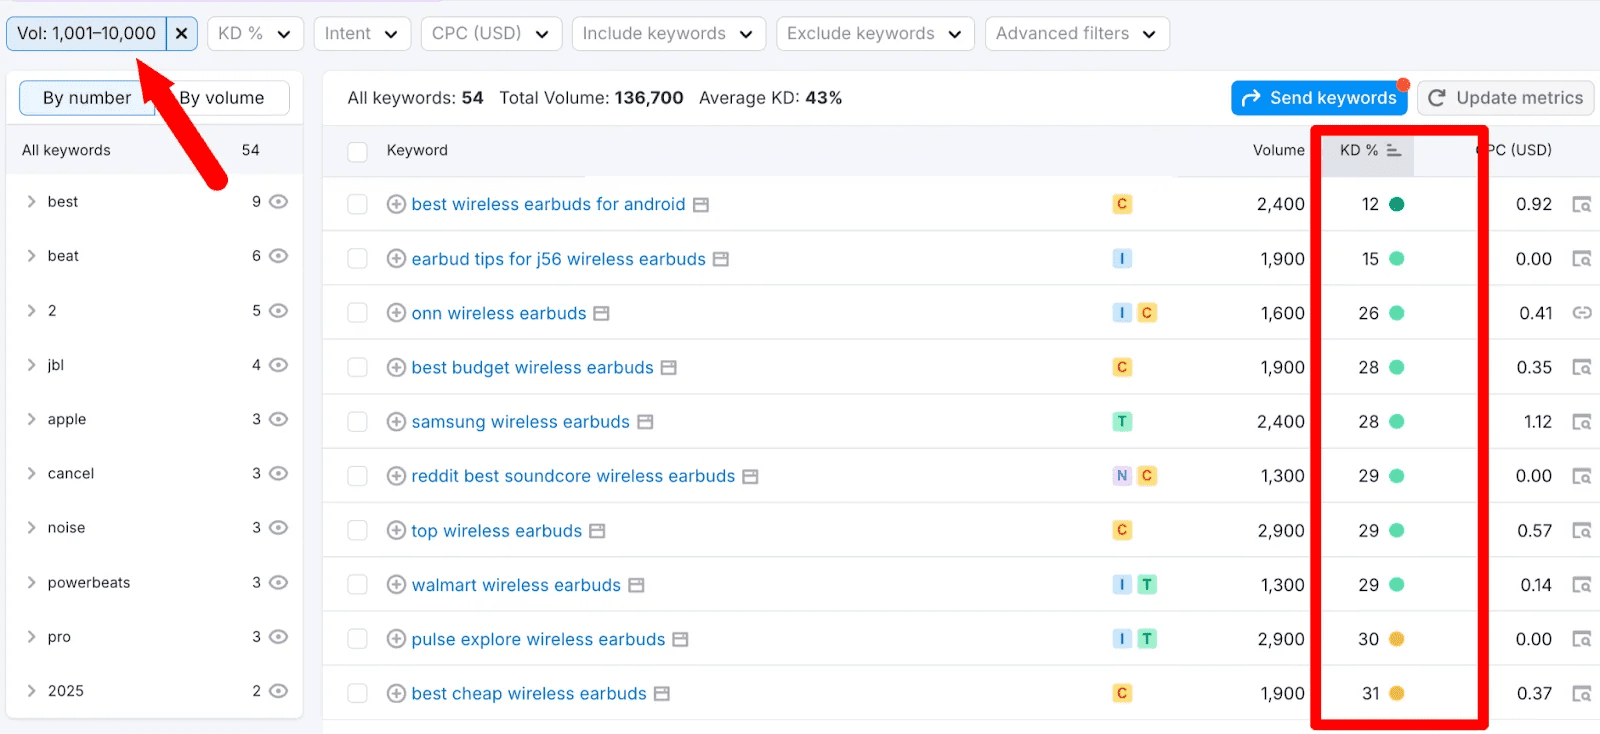
Task: Click the plus icon beside 'walmart wireless earbuds'
Action: 396,585
